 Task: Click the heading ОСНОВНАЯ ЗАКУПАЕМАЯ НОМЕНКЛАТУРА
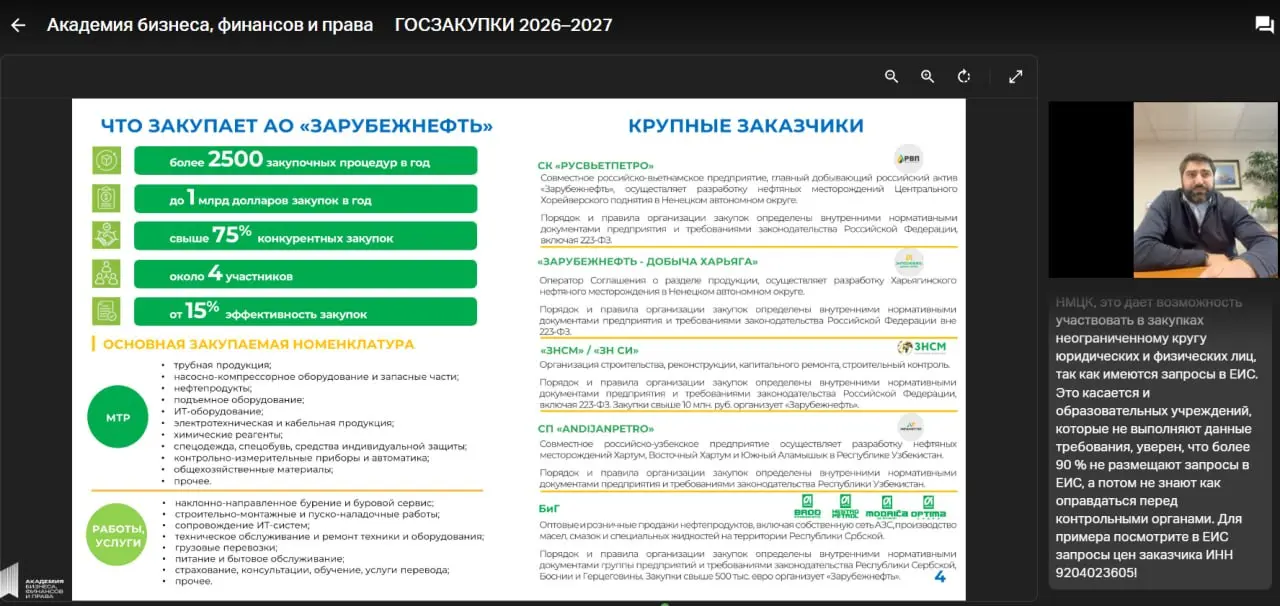(258, 344)
